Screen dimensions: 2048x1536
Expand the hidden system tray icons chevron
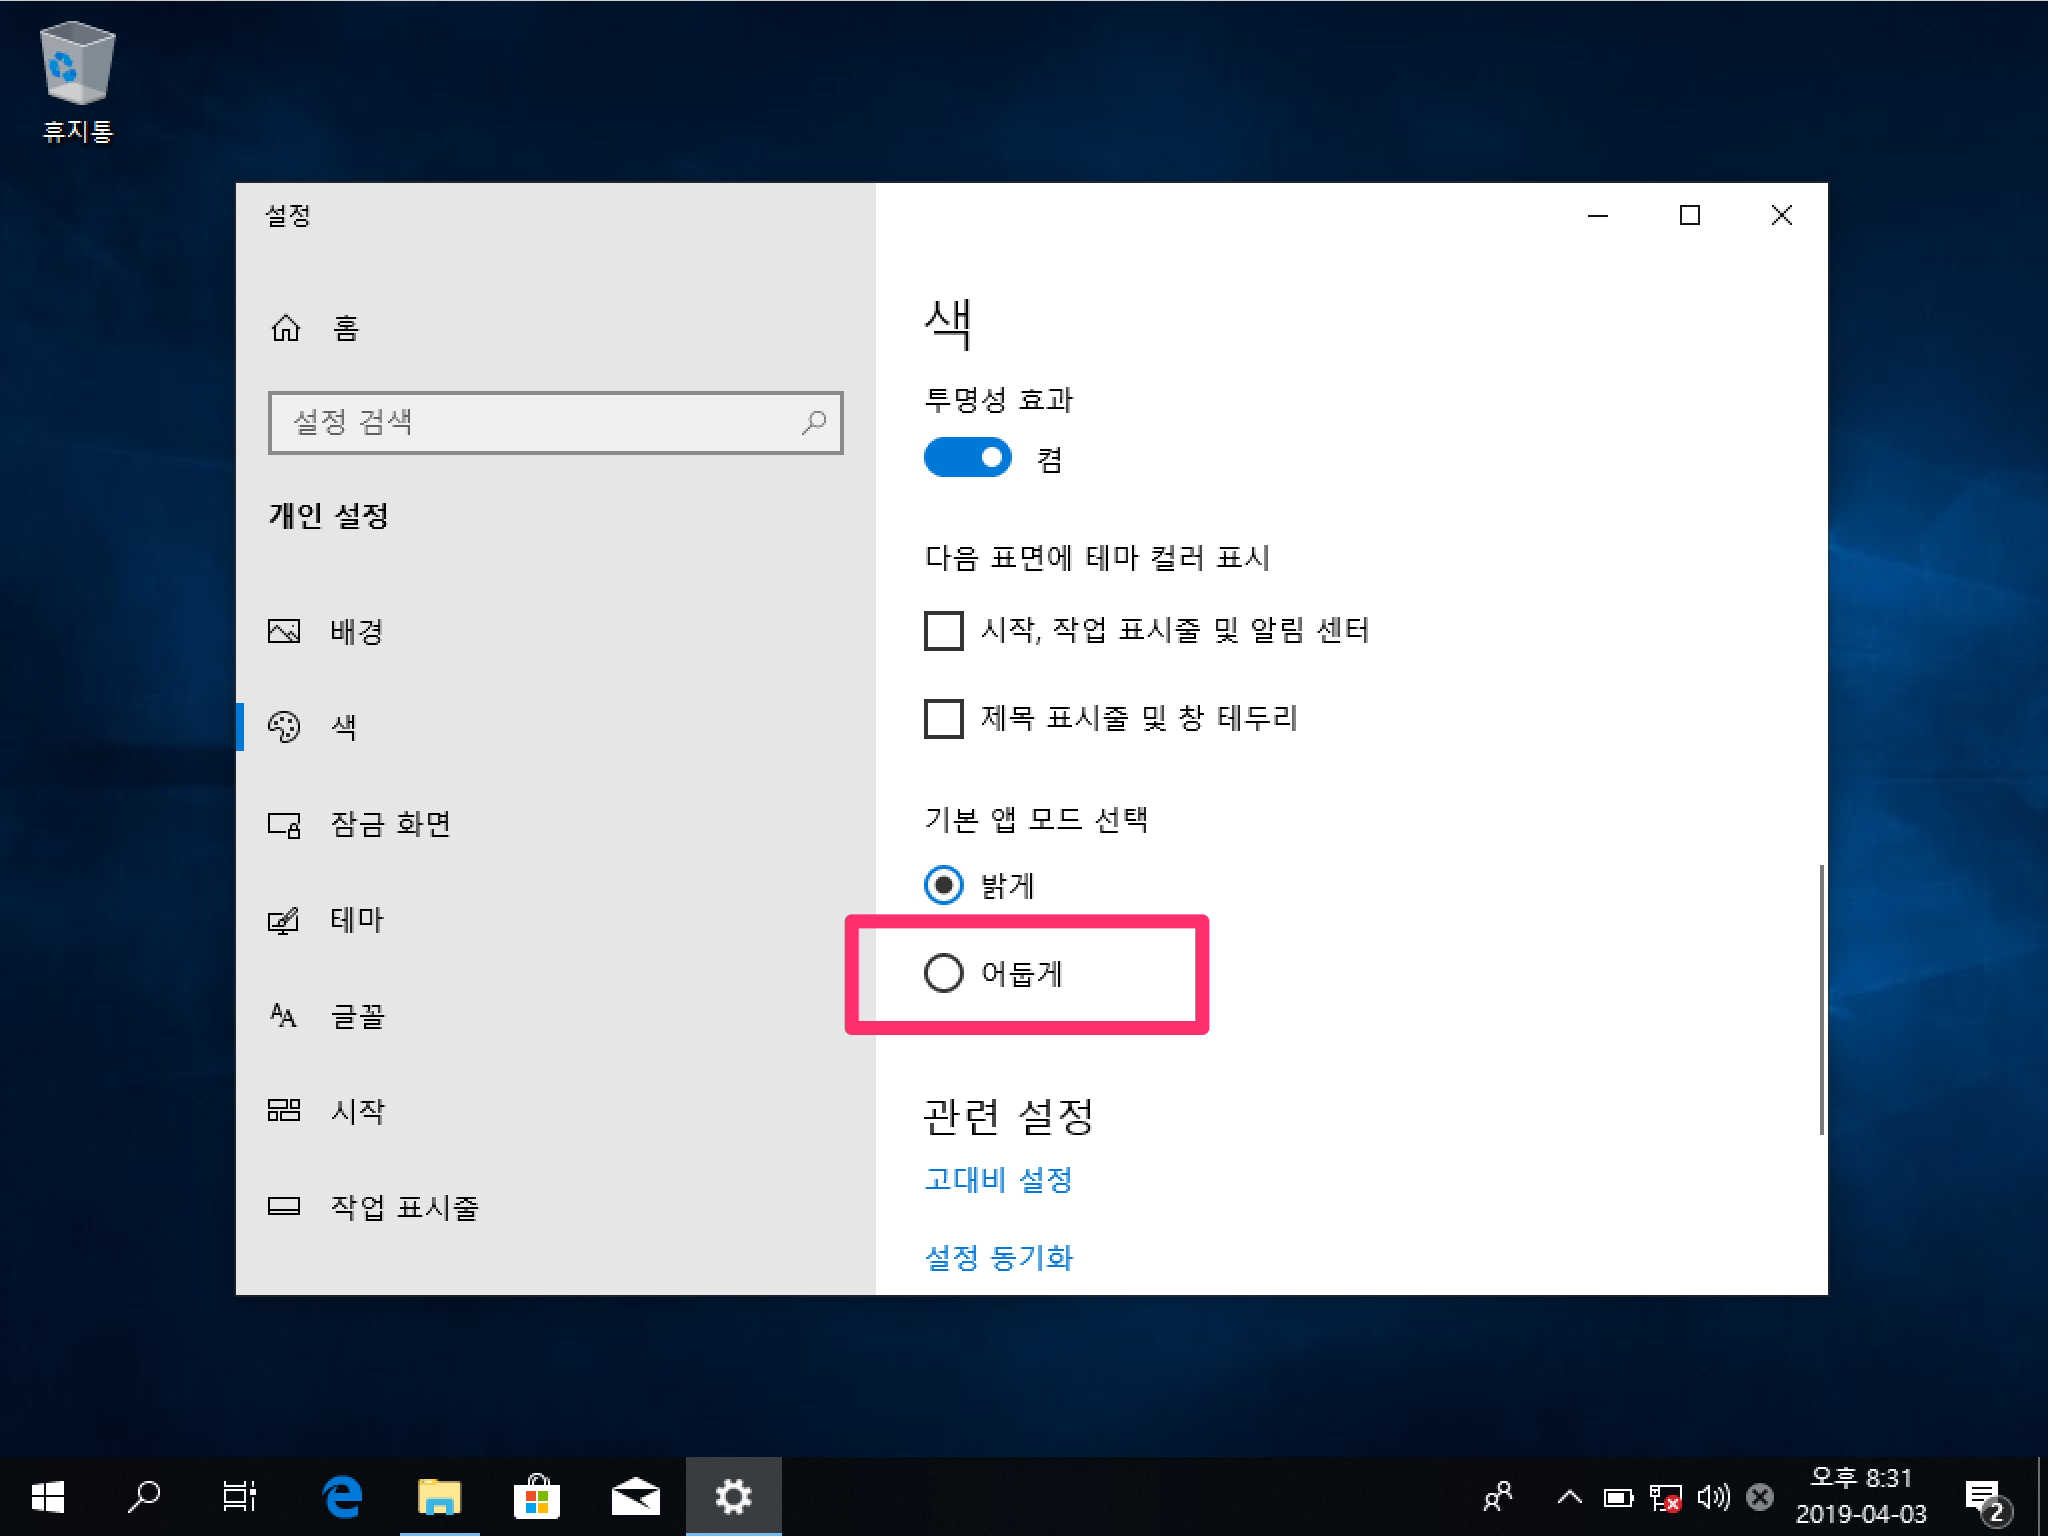click(x=1569, y=1497)
